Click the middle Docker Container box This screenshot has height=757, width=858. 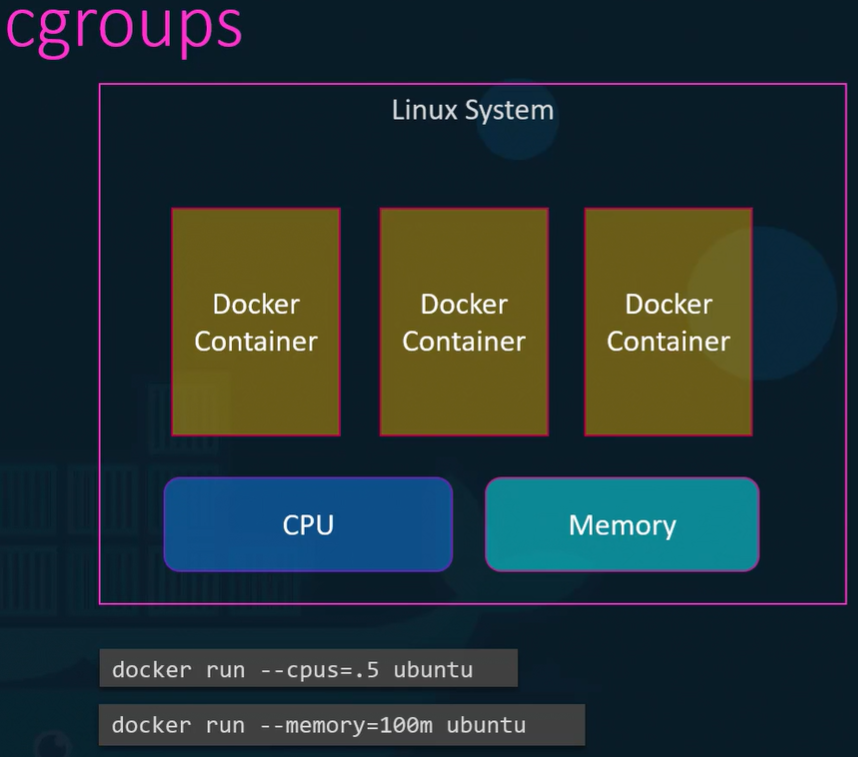464,322
